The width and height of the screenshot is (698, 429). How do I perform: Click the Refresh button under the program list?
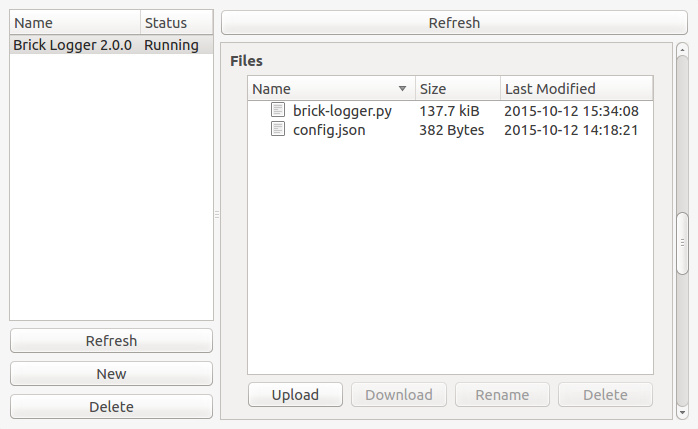(x=111, y=341)
